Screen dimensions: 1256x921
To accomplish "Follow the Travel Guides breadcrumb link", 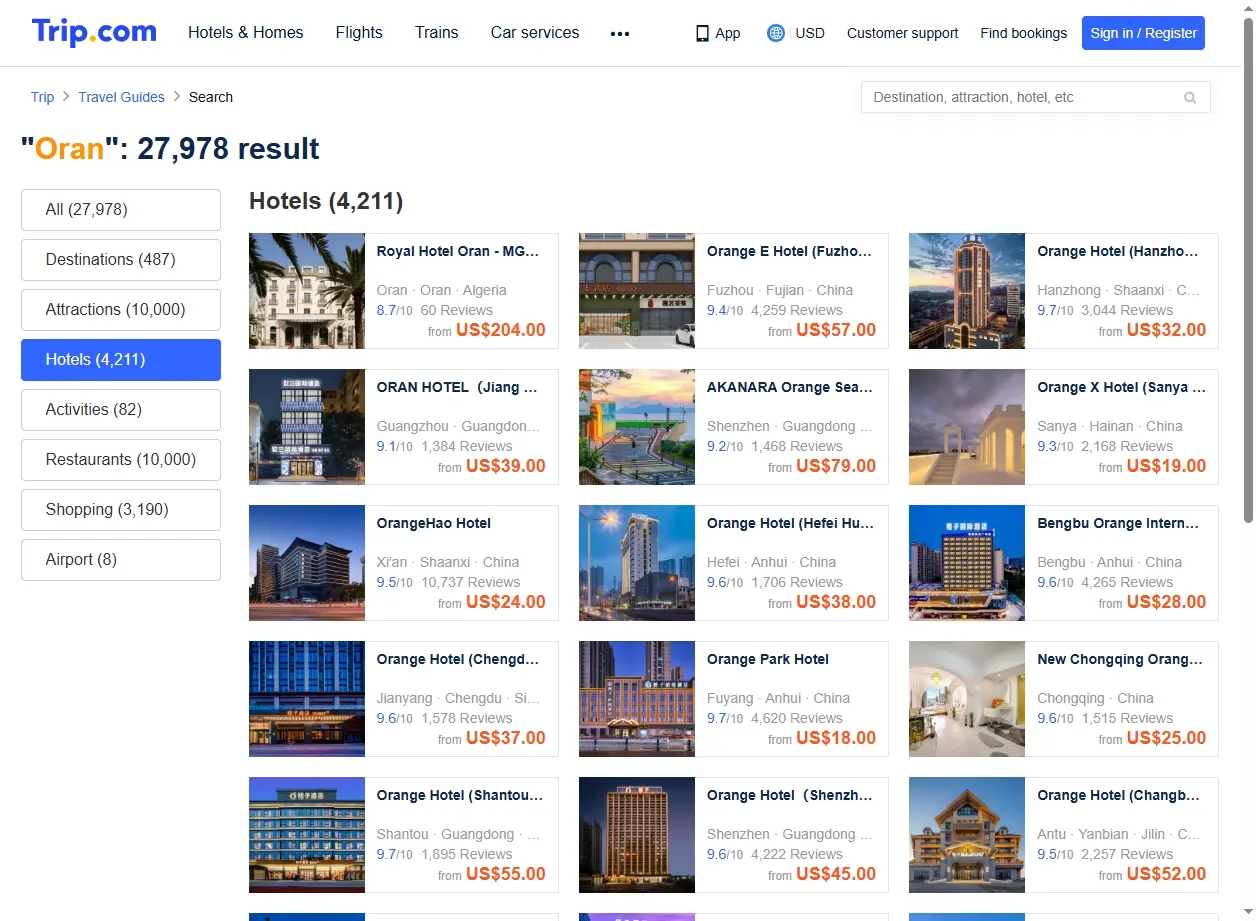I will pos(121,97).
